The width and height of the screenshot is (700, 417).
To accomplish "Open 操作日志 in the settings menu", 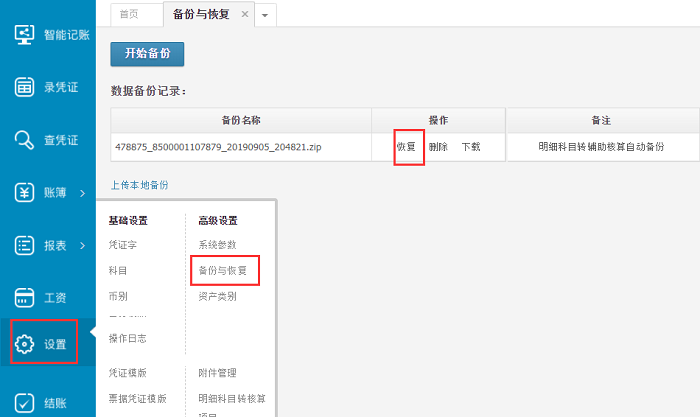I will click(127, 338).
